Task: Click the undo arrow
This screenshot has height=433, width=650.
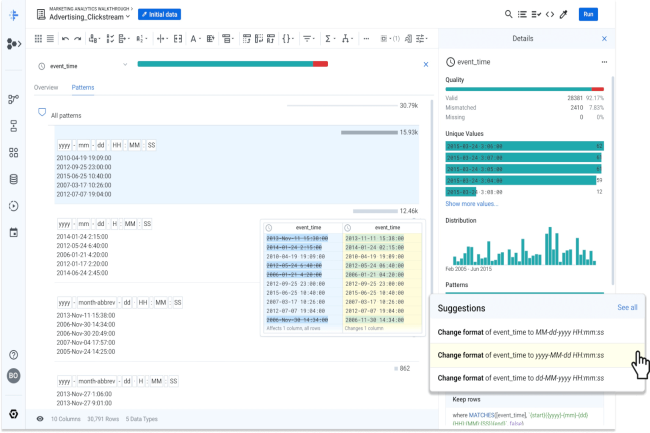Action: pos(65,39)
